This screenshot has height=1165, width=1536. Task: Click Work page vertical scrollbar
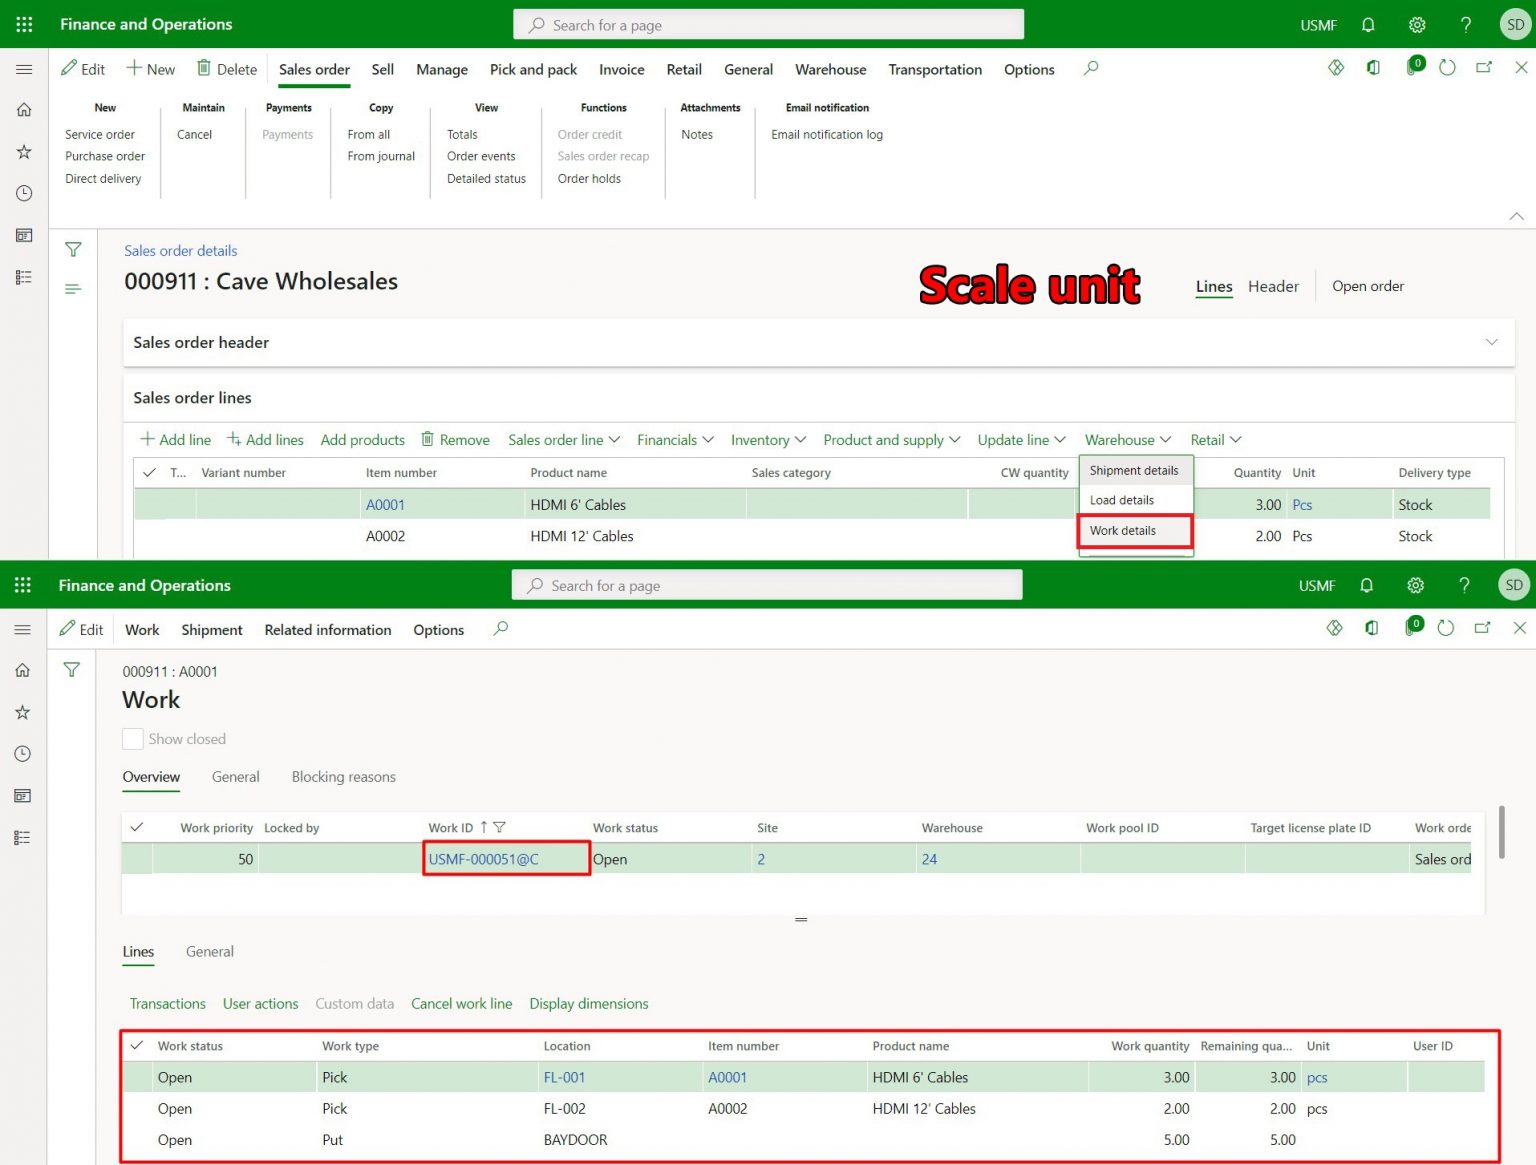1501,831
